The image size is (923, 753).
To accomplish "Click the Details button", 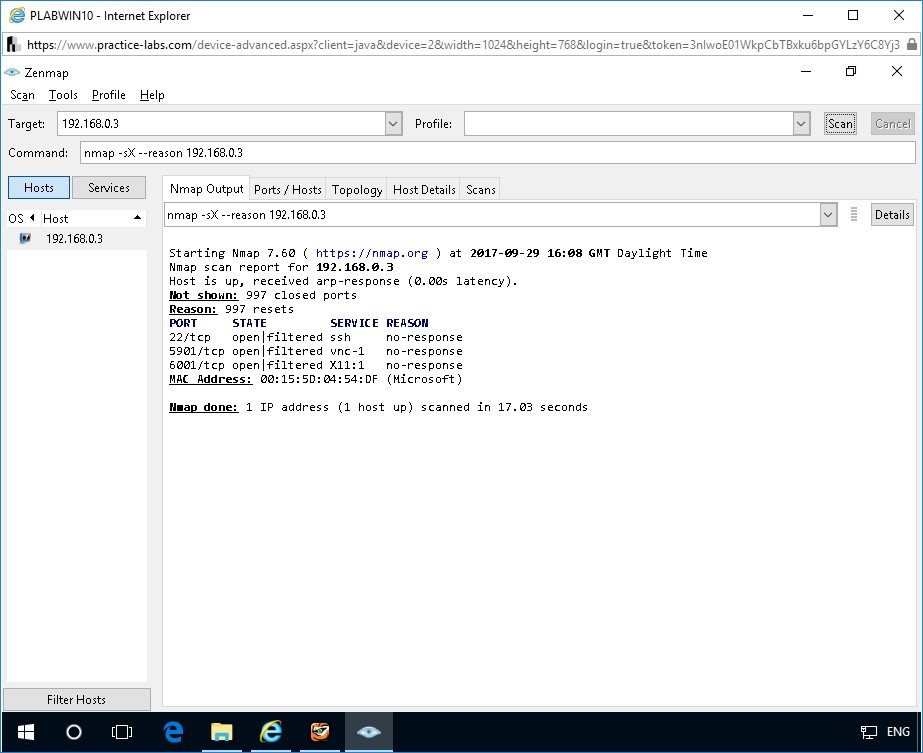I will [x=892, y=214].
